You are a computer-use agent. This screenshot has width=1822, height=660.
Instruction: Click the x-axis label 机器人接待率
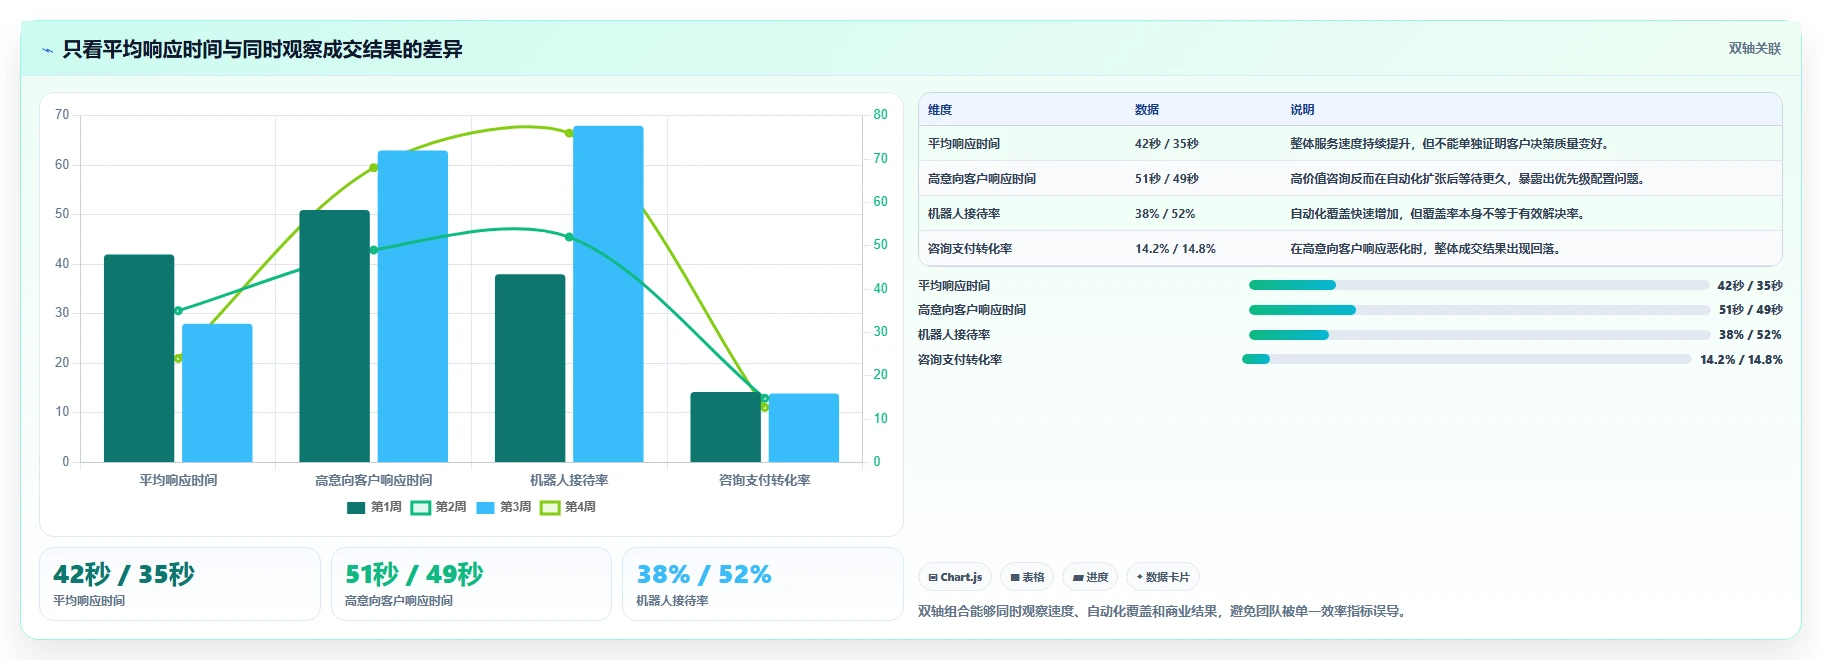[569, 480]
